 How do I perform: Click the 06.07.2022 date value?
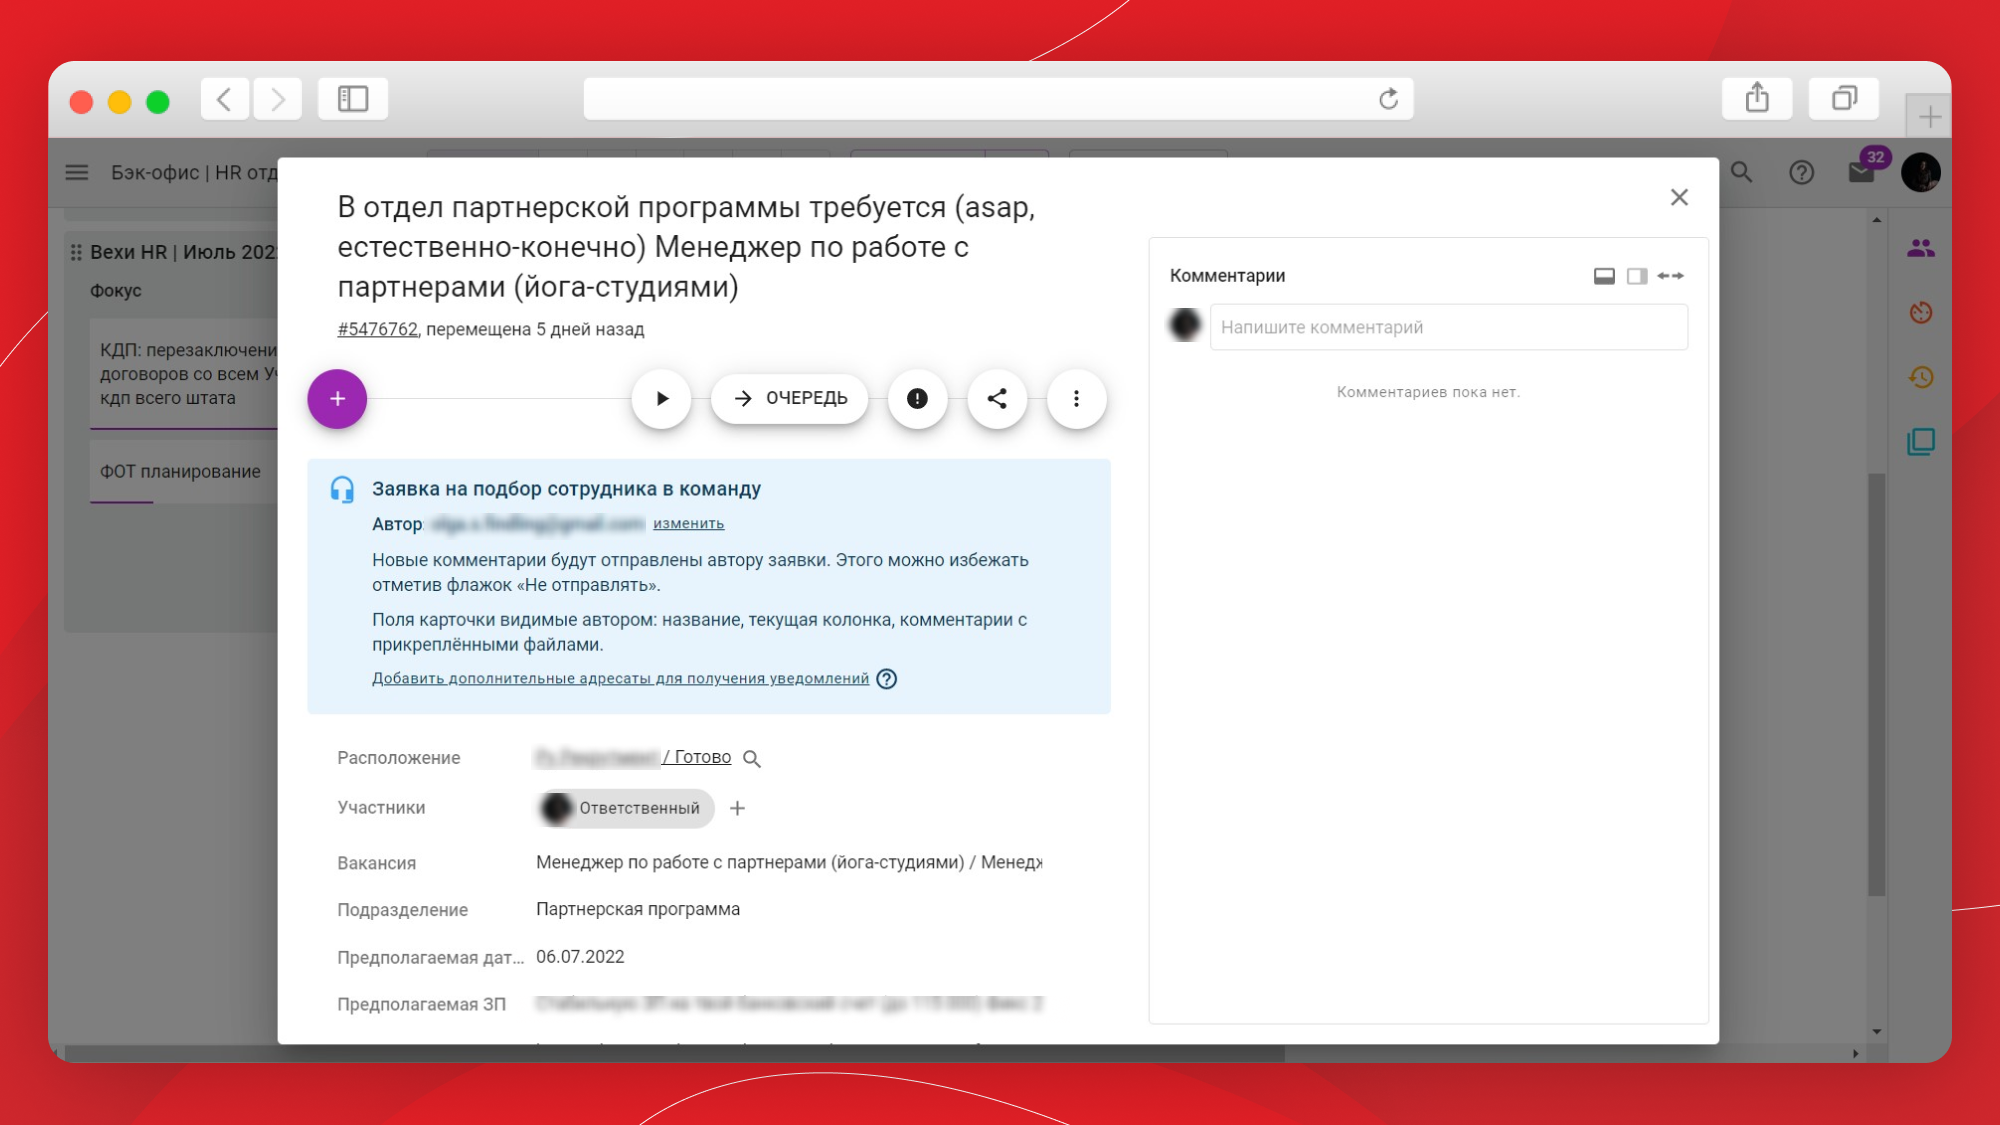click(580, 957)
